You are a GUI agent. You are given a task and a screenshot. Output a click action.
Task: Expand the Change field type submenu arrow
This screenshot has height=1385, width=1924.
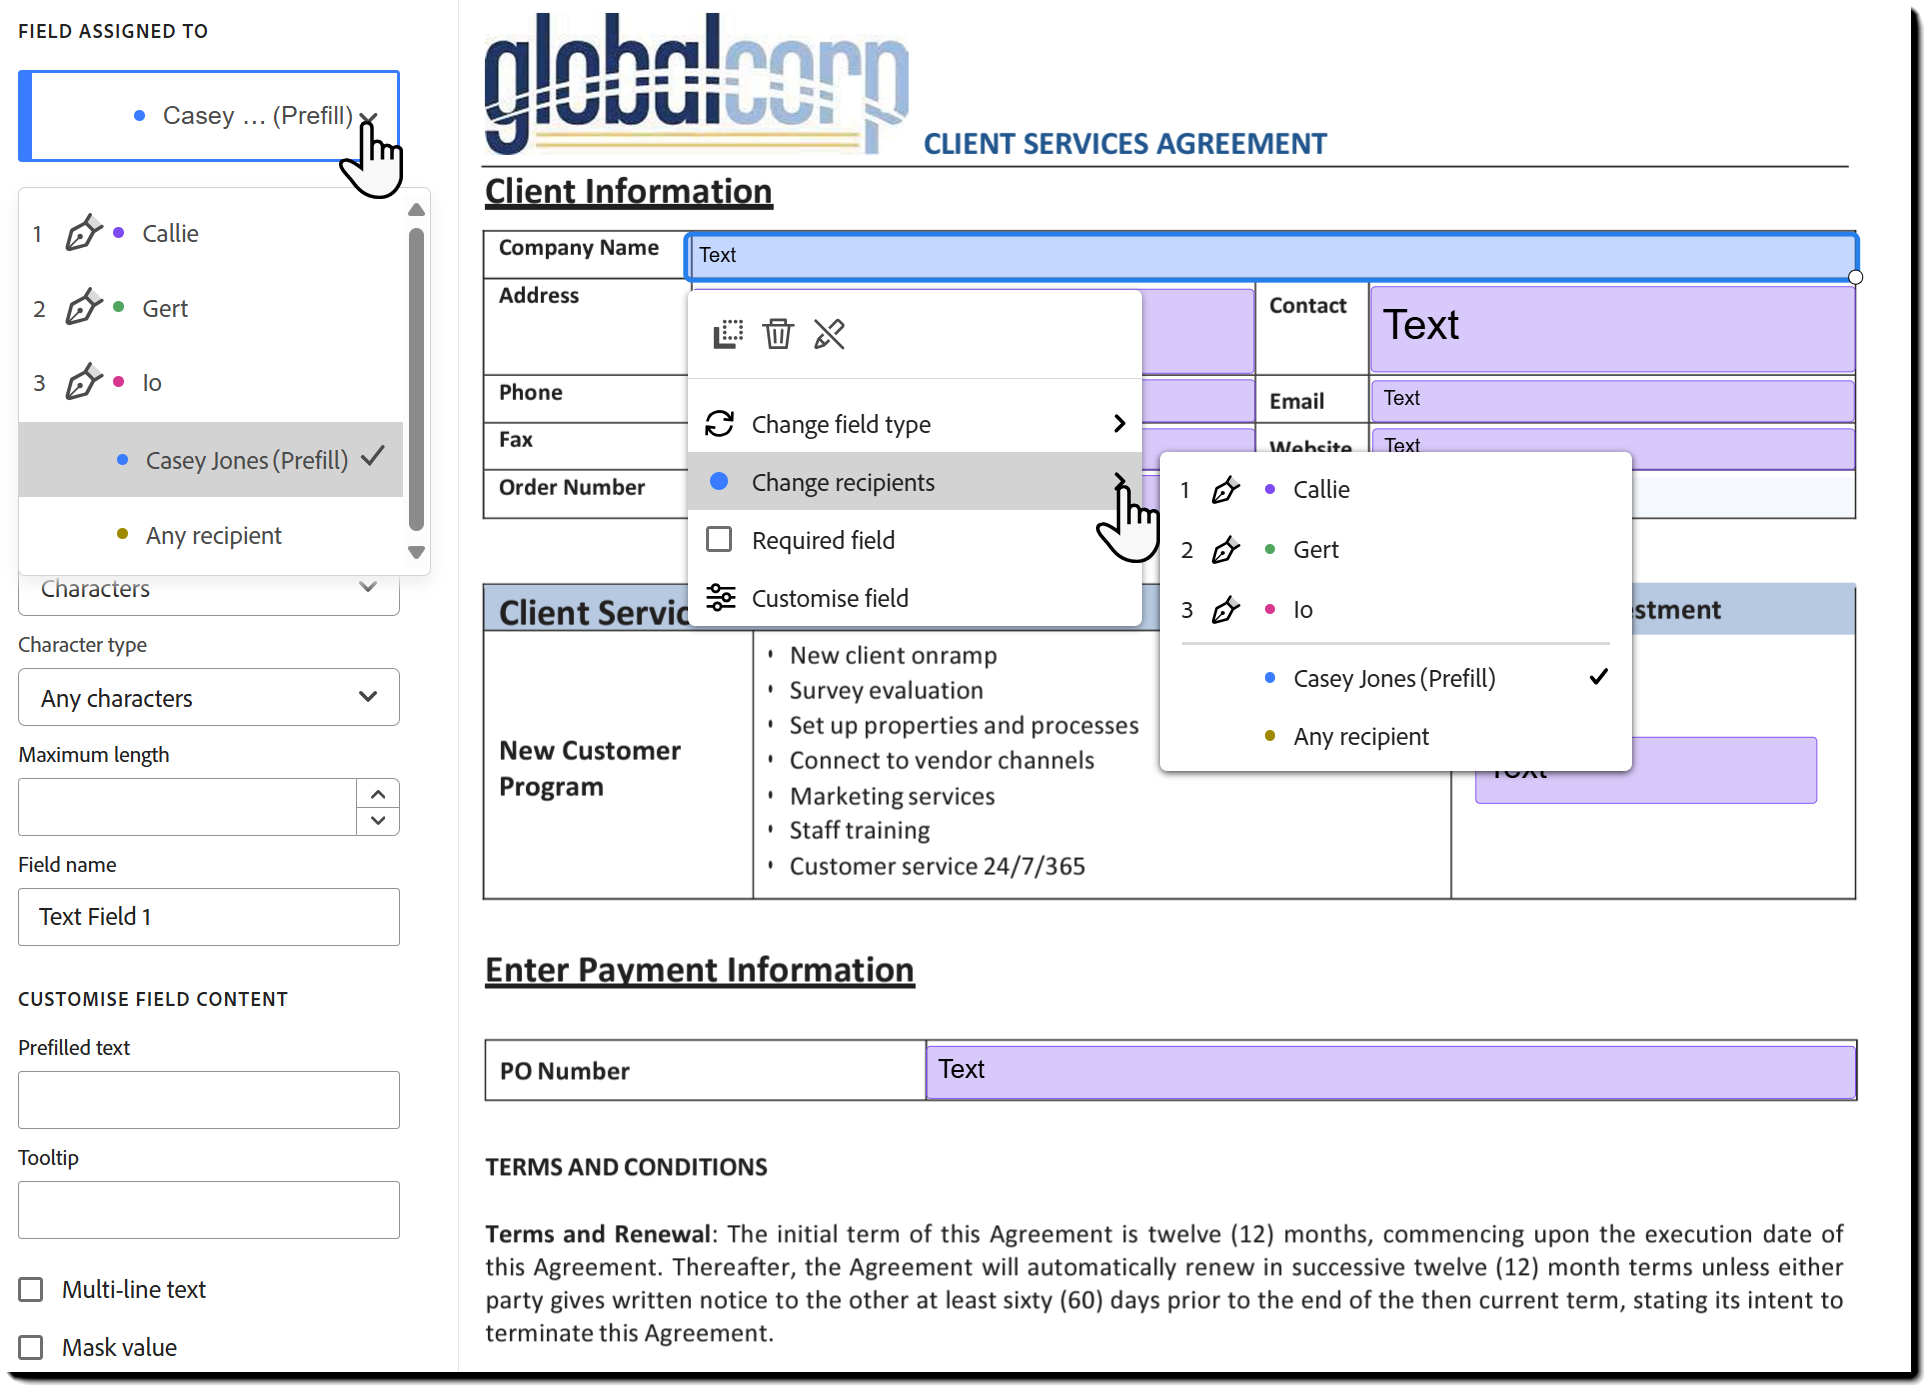tap(1119, 424)
